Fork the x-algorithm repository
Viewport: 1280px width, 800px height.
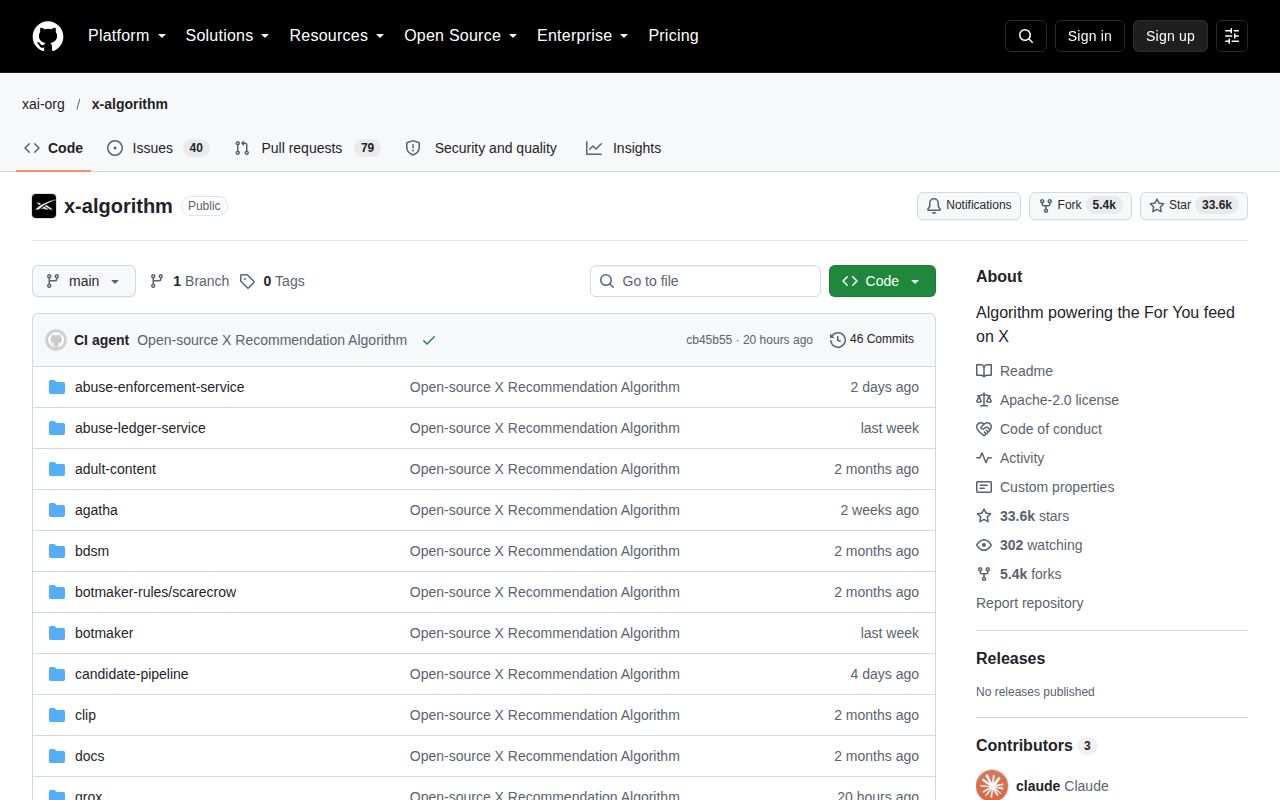(1080, 206)
